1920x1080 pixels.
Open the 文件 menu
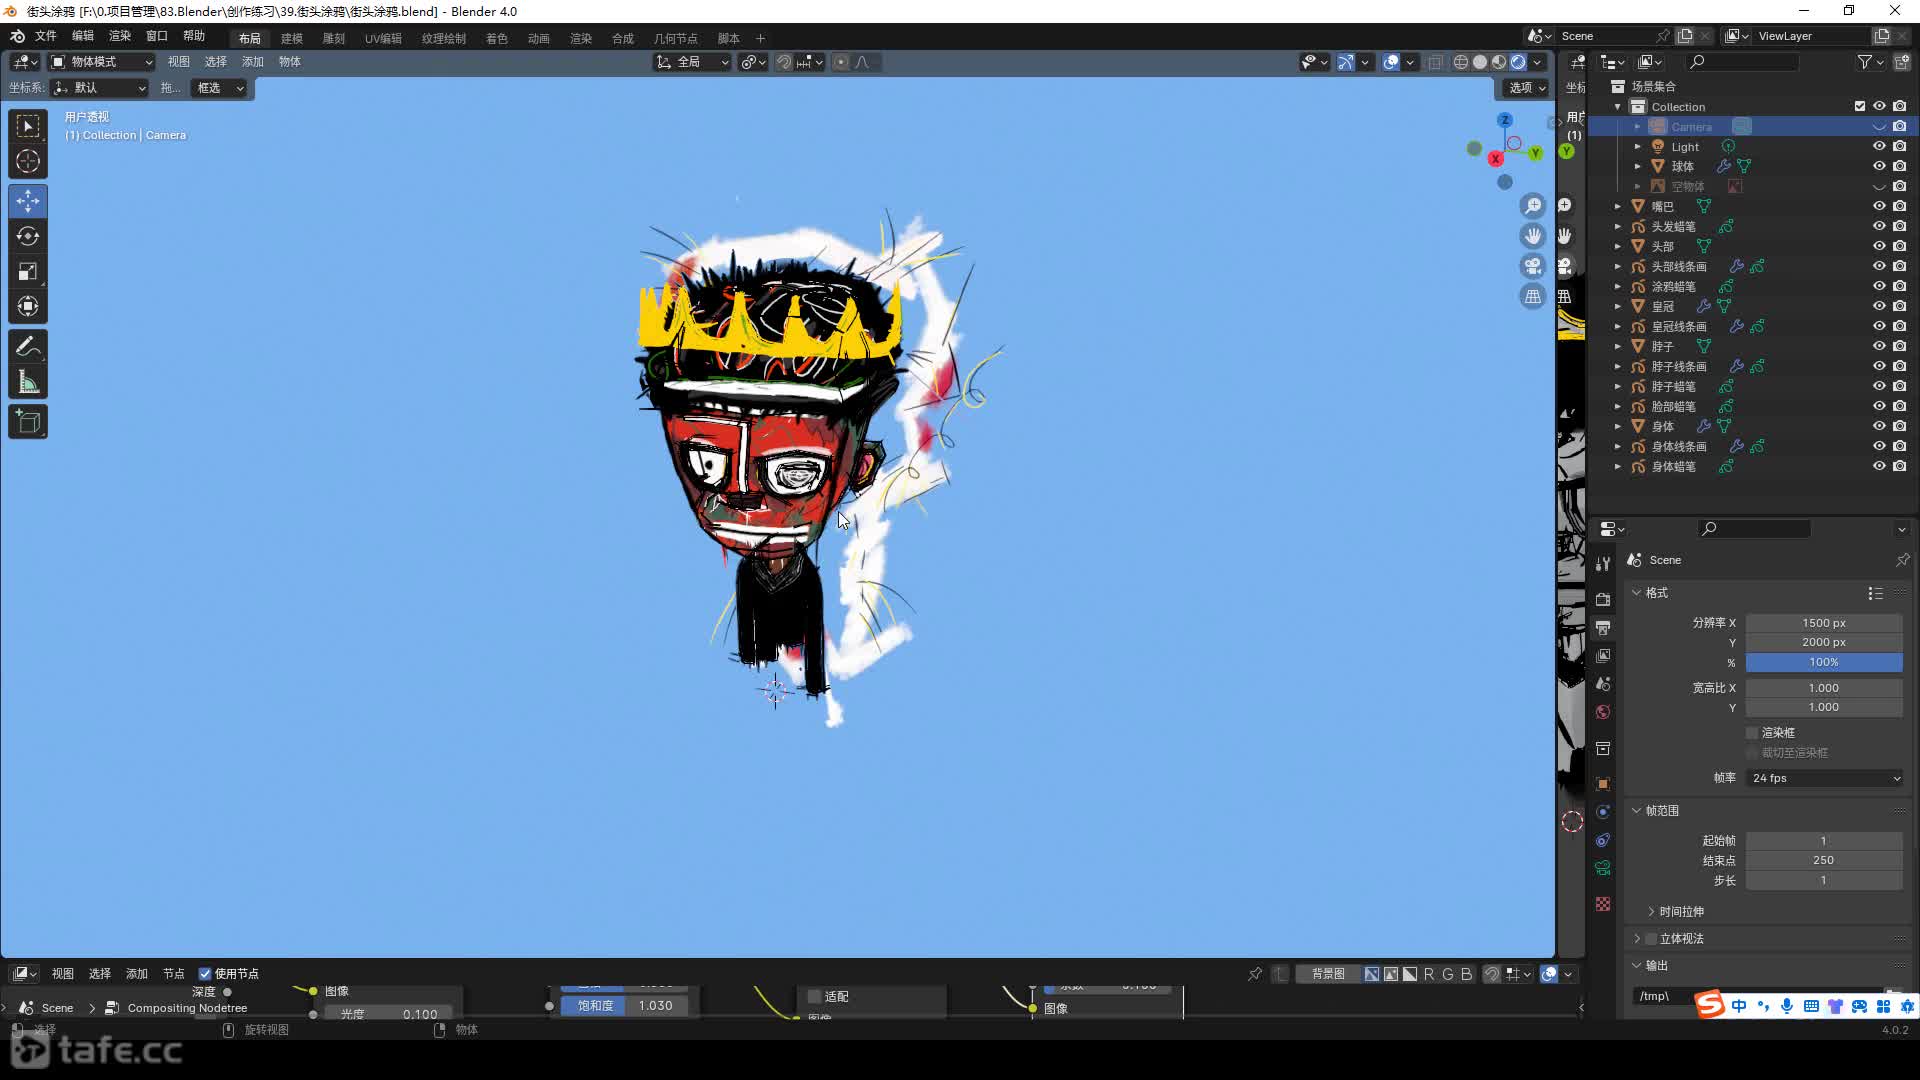pos(46,36)
